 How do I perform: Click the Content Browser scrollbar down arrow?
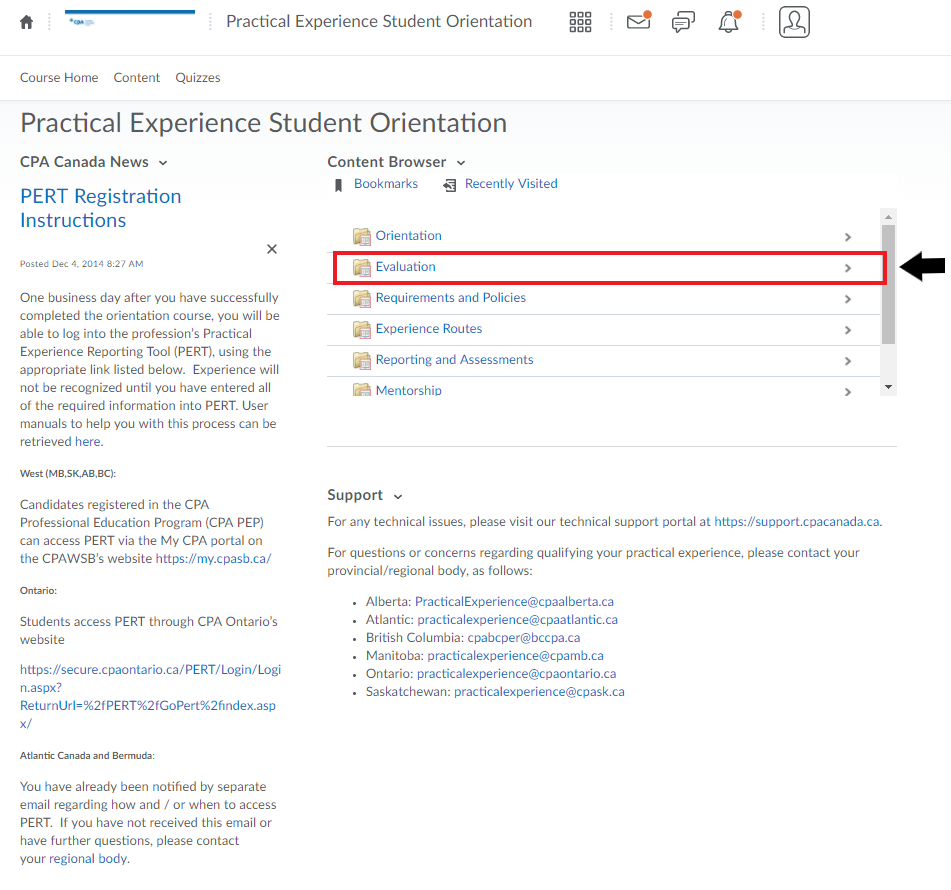[888, 387]
